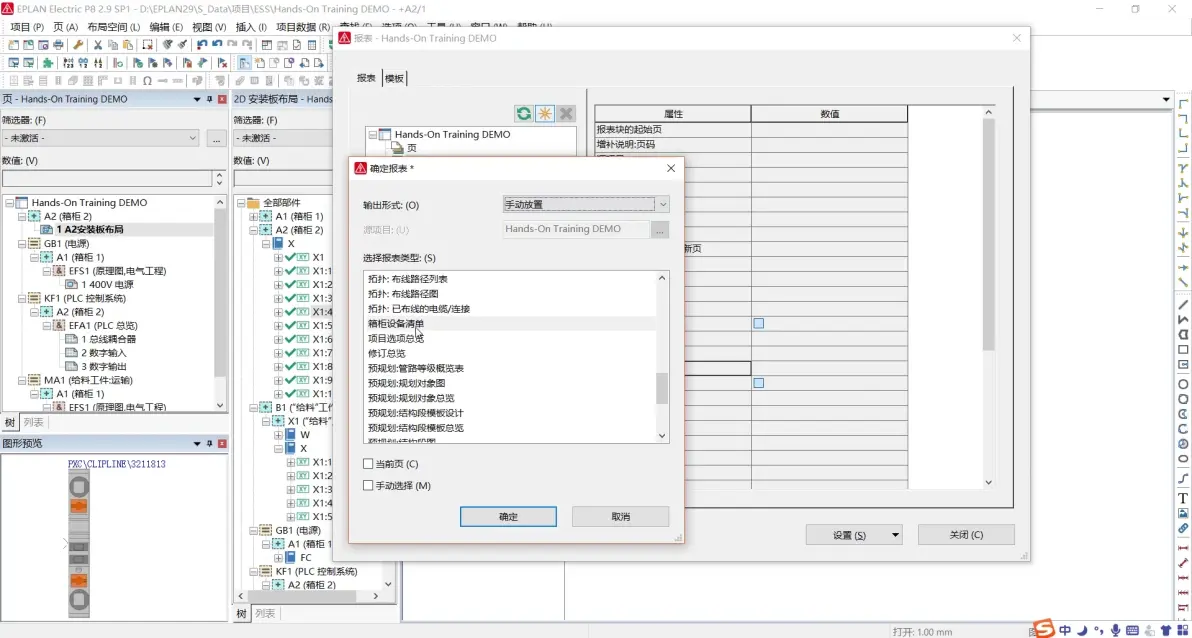Click the Sogou input method tray icon
This screenshot has height=638, width=1192.
[x=1044, y=629]
